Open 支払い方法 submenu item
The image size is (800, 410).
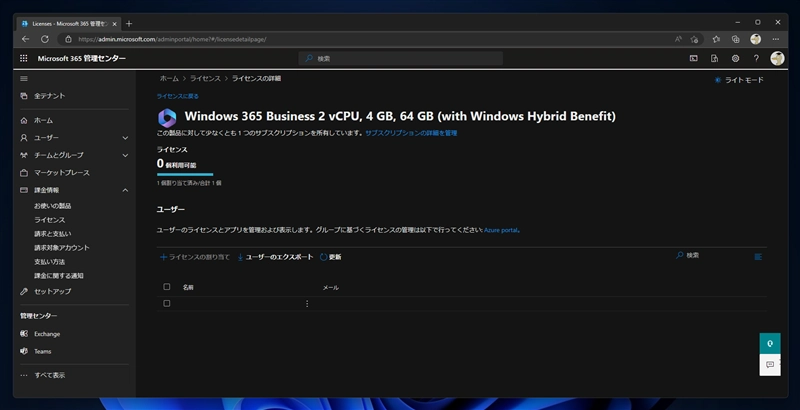pos(49,262)
